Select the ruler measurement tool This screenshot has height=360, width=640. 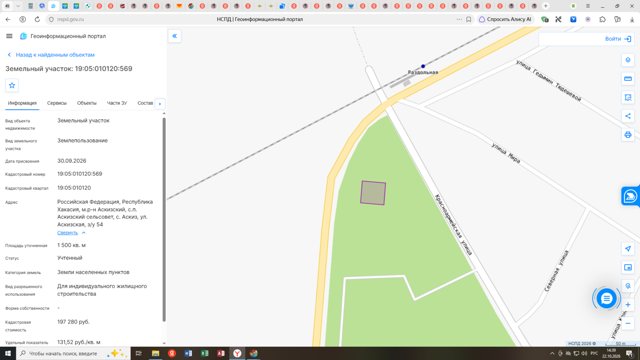pos(628,78)
